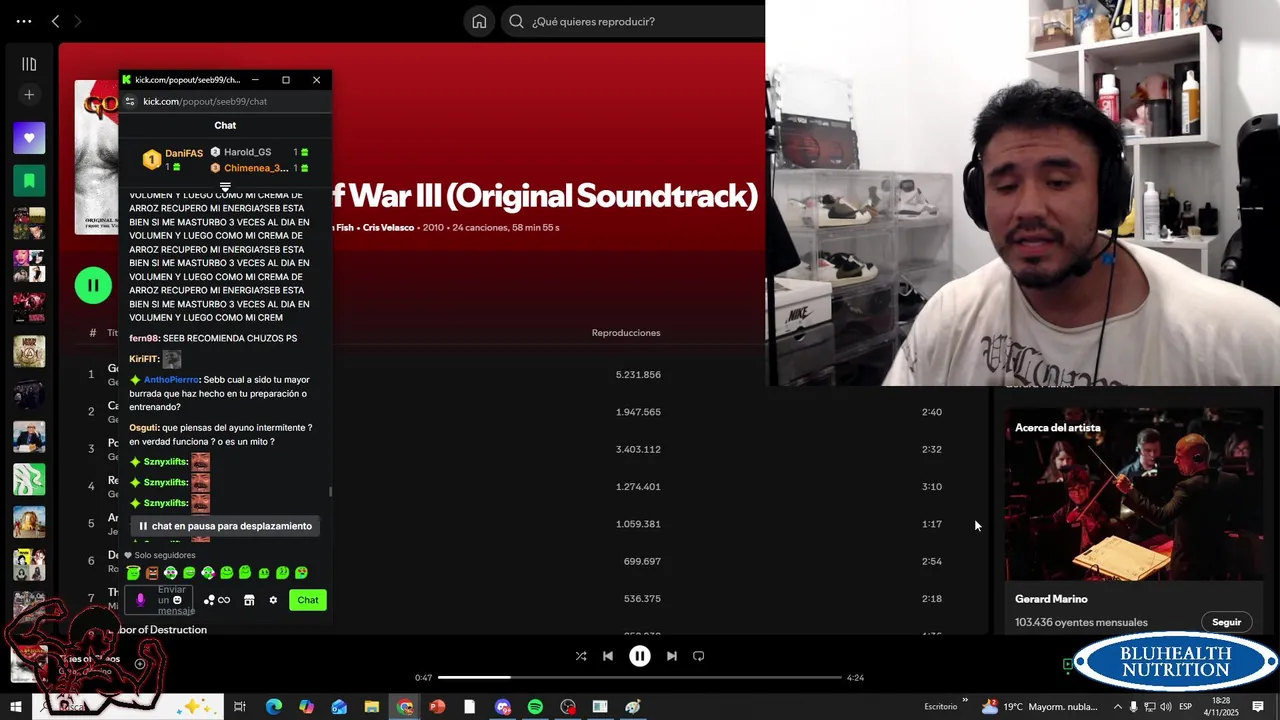
Task: Open File Explorer from taskbar
Action: pyautogui.click(x=372, y=707)
